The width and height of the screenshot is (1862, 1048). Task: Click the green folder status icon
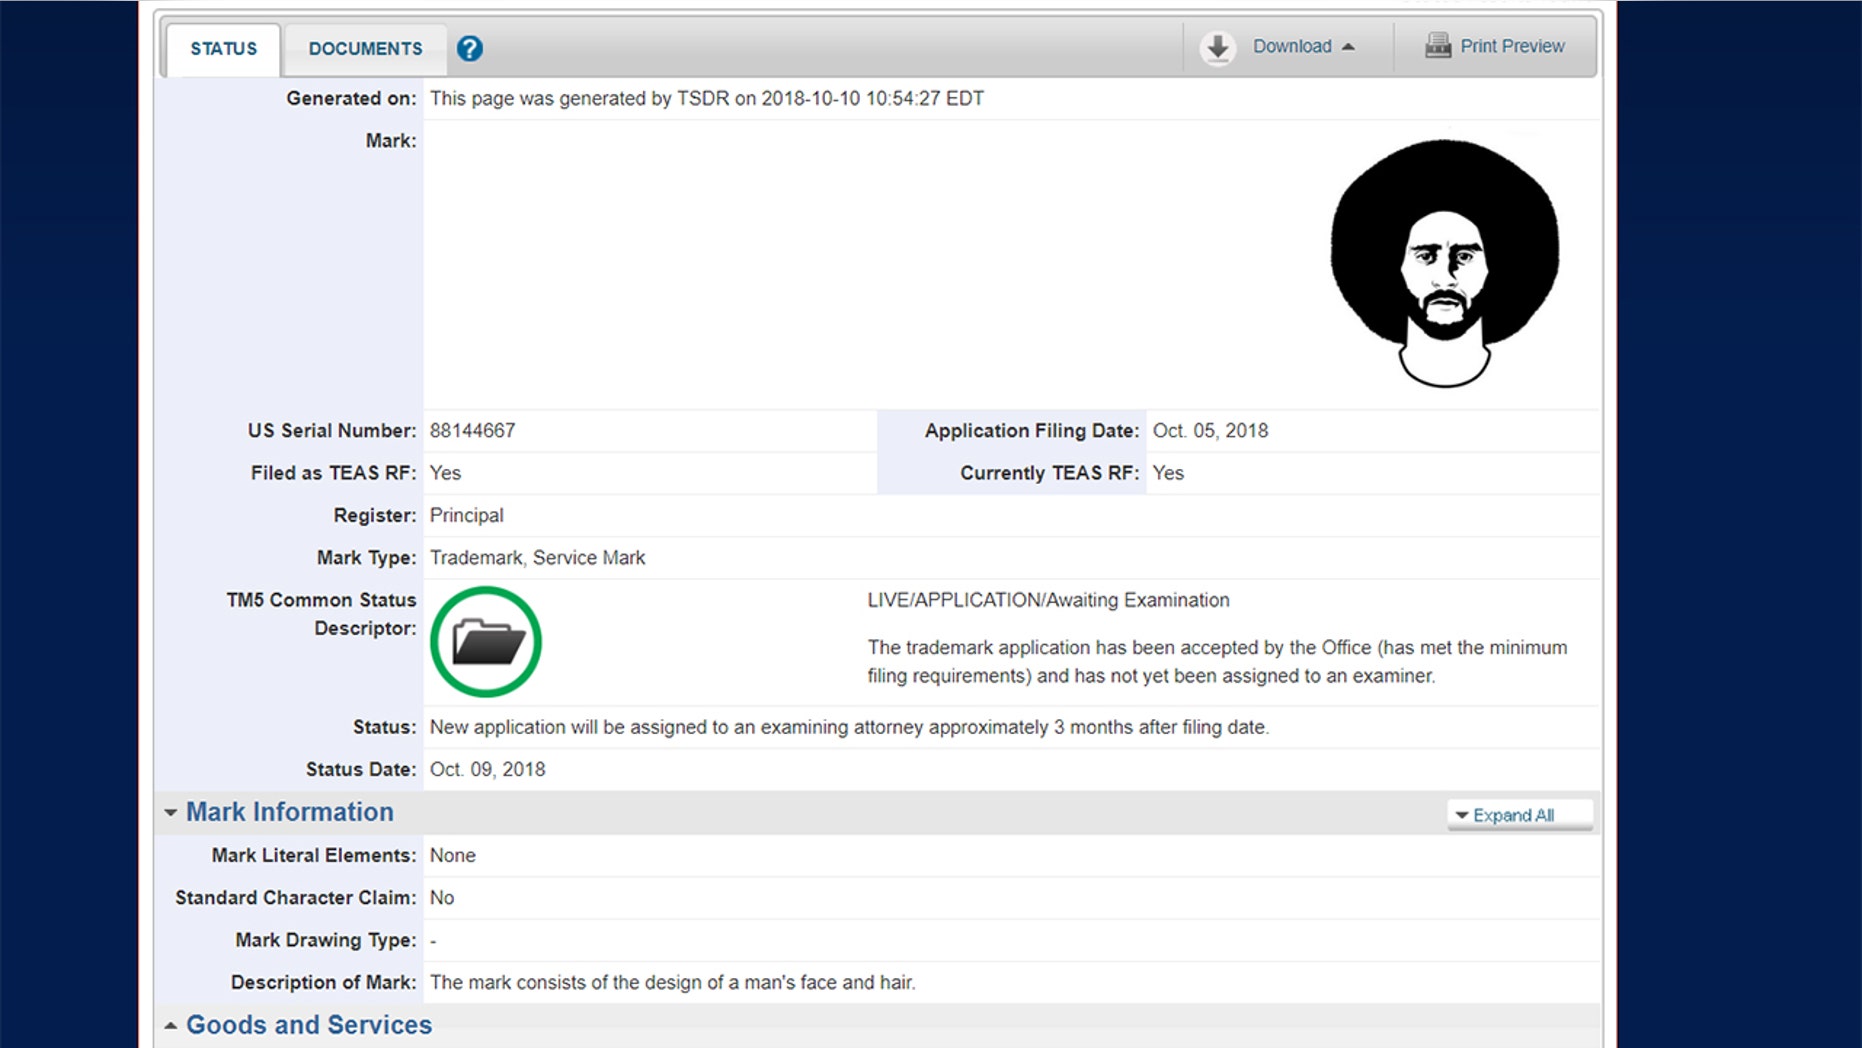pyautogui.click(x=486, y=641)
